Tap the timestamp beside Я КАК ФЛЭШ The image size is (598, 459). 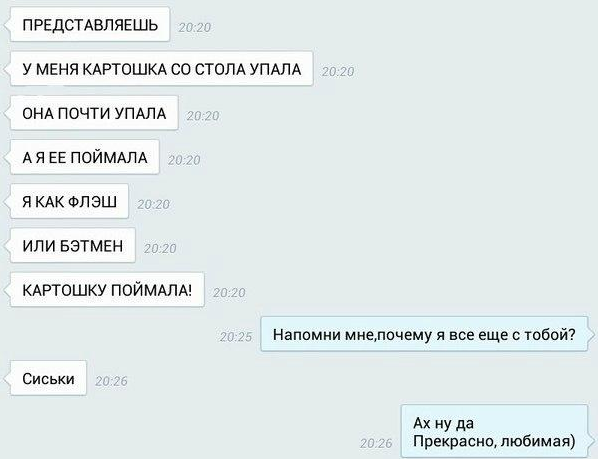[153, 204]
